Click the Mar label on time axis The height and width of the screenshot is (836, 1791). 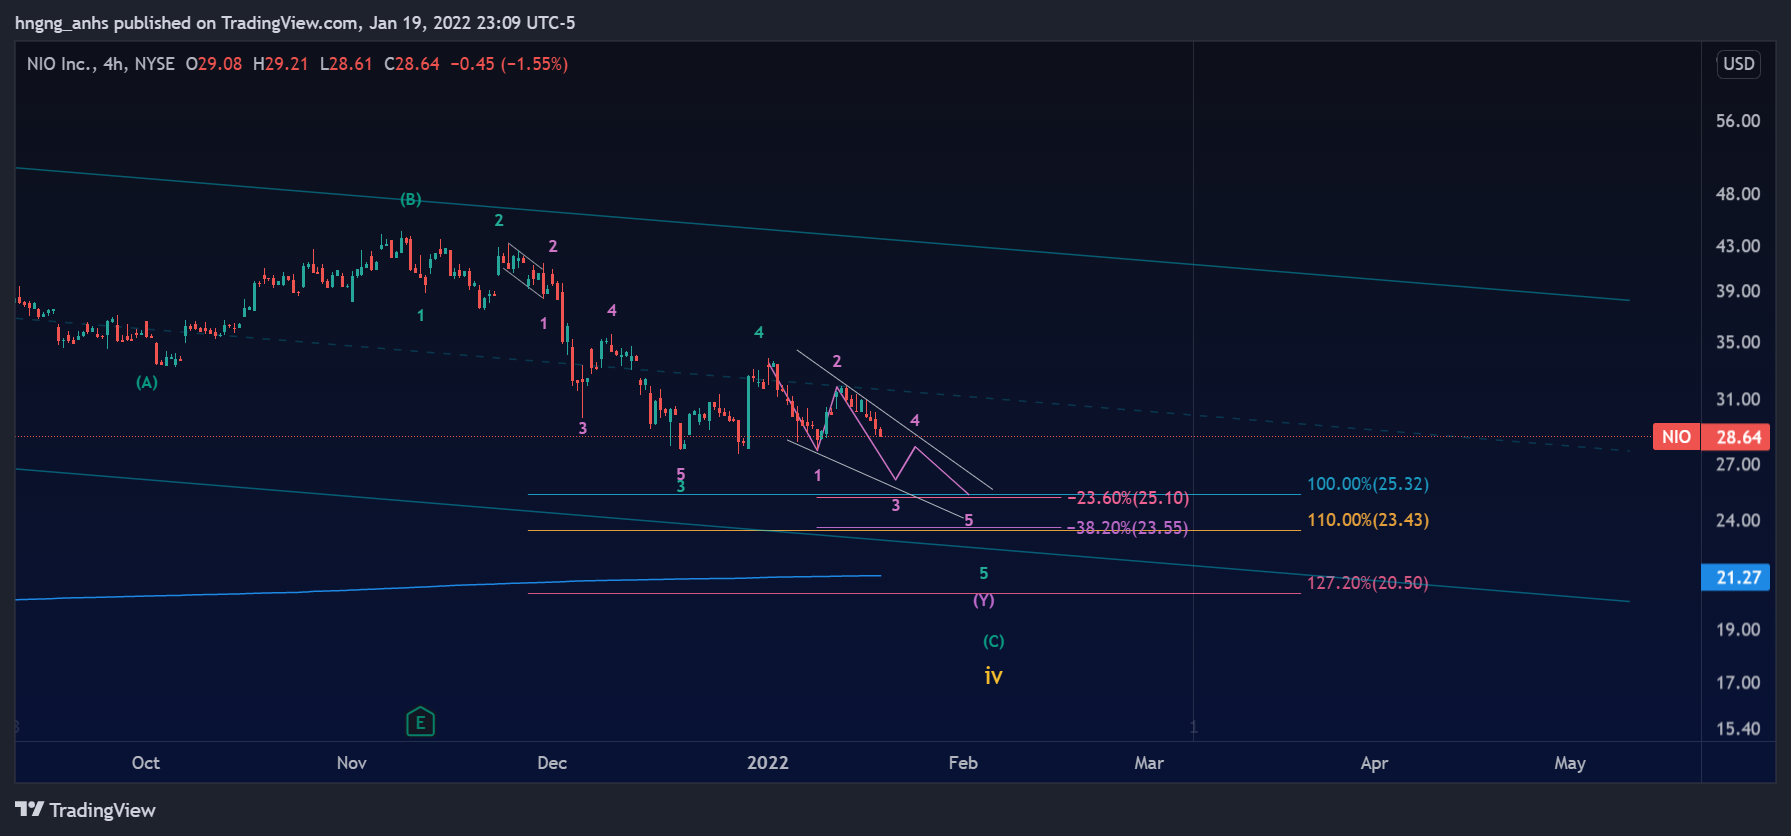[1149, 763]
